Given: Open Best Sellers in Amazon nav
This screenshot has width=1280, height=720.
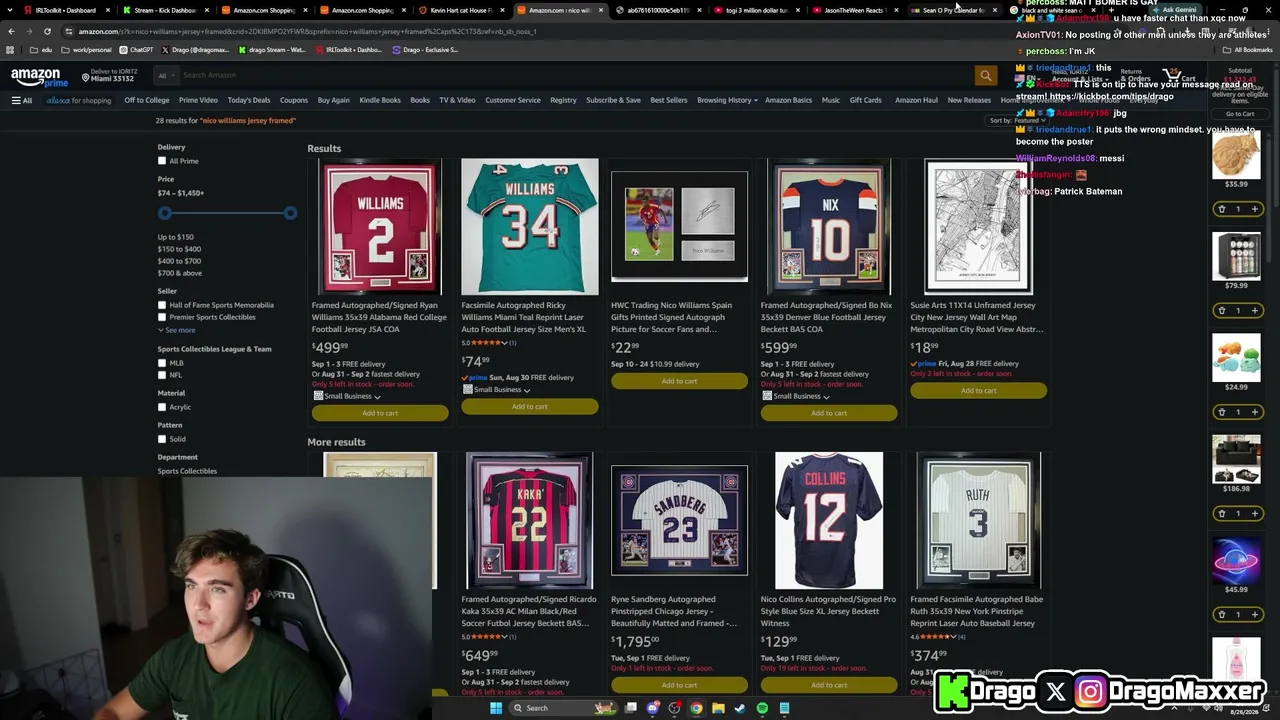Looking at the screenshot, I should (669, 100).
